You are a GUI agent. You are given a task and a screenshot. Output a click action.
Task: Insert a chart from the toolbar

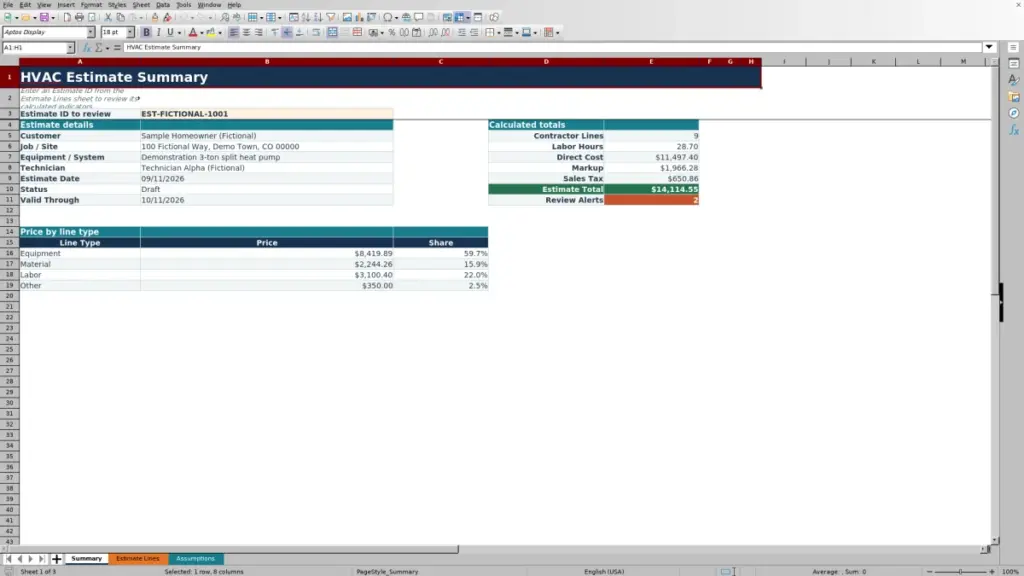(x=359, y=18)
